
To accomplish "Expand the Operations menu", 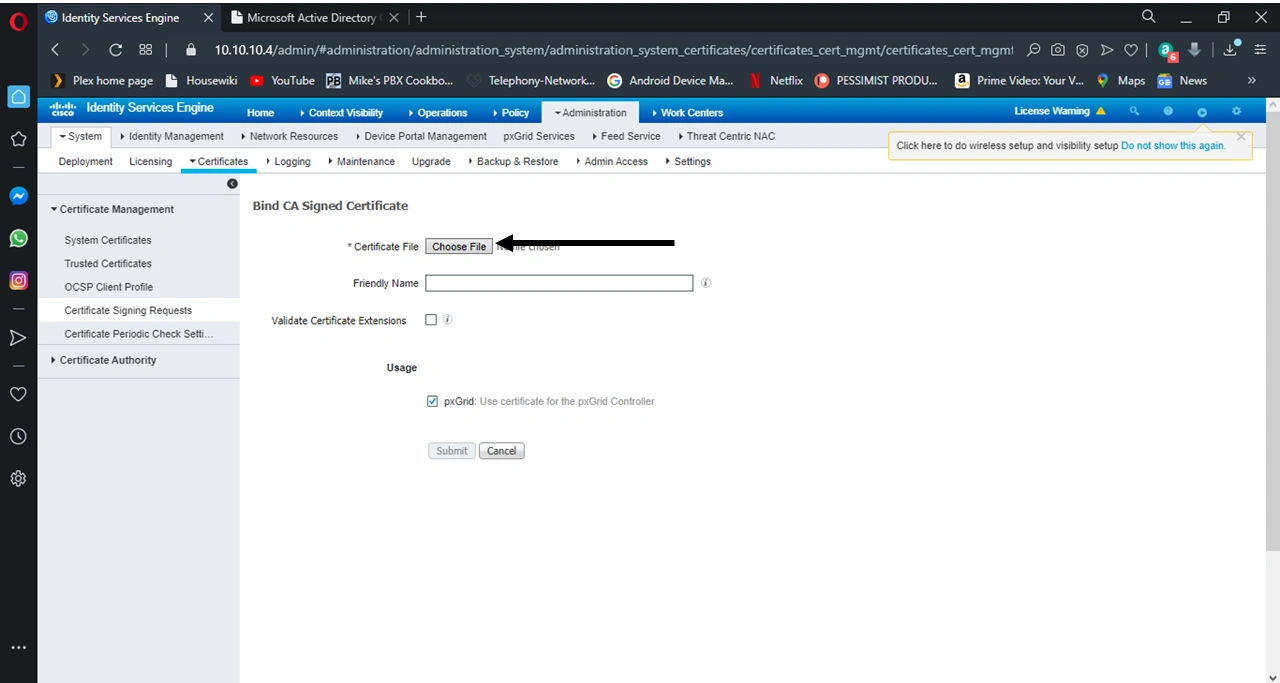I will click(437, 113).
